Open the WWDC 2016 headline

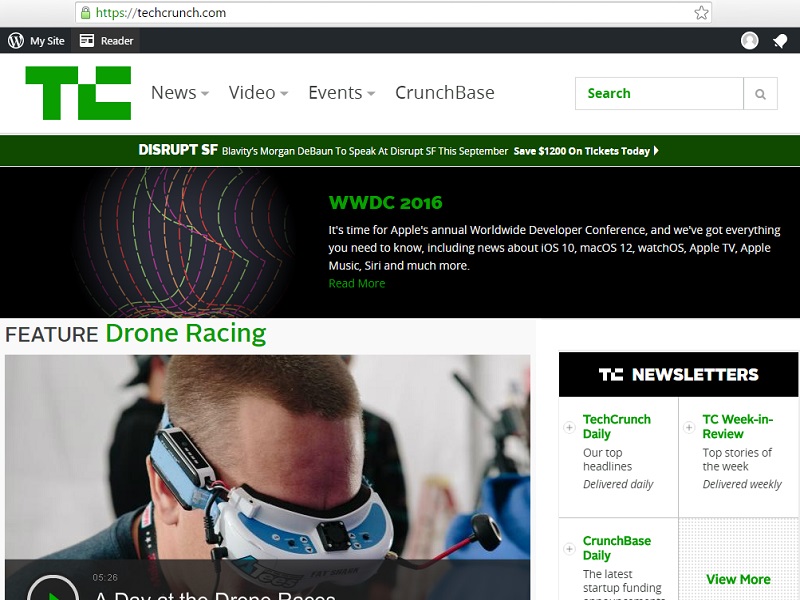[385, 203]
